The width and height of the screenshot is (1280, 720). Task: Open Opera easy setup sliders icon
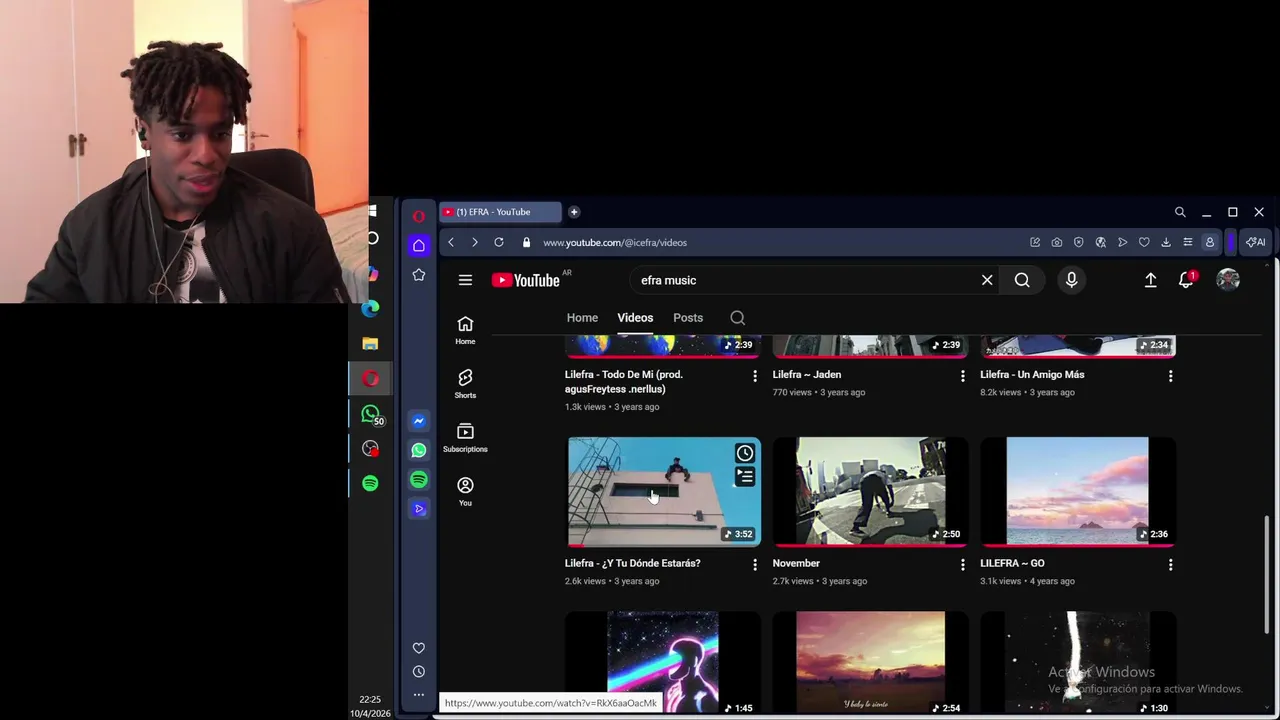point(1188,242)
